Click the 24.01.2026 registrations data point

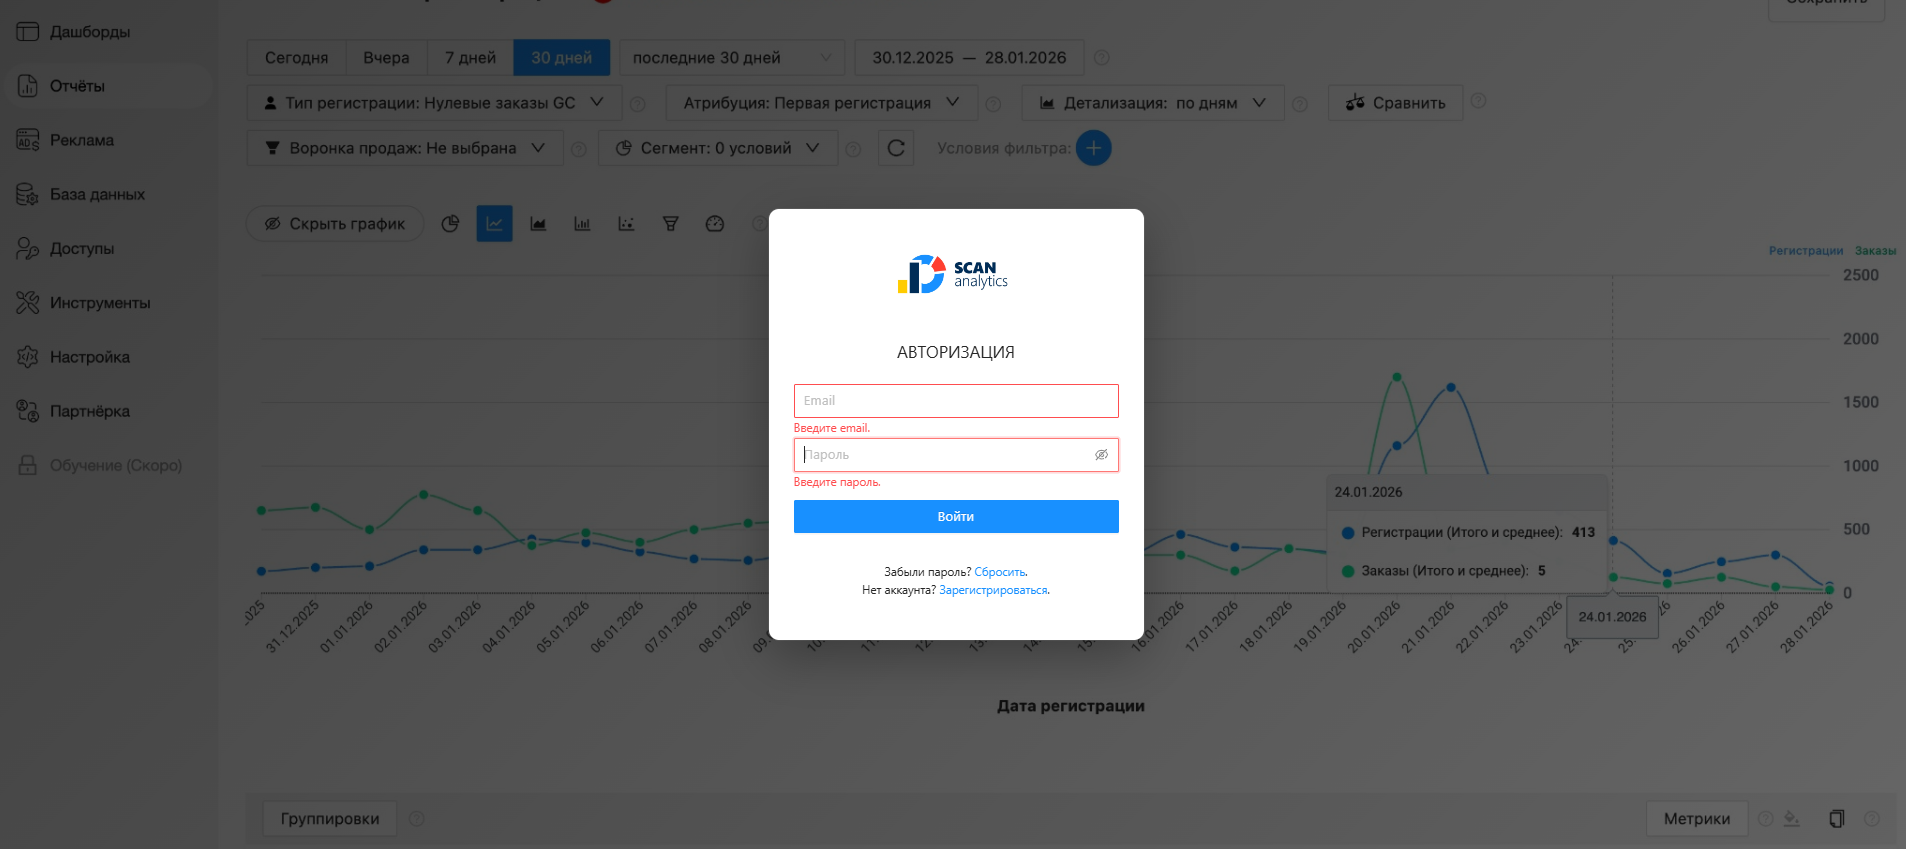[1613, 540]
